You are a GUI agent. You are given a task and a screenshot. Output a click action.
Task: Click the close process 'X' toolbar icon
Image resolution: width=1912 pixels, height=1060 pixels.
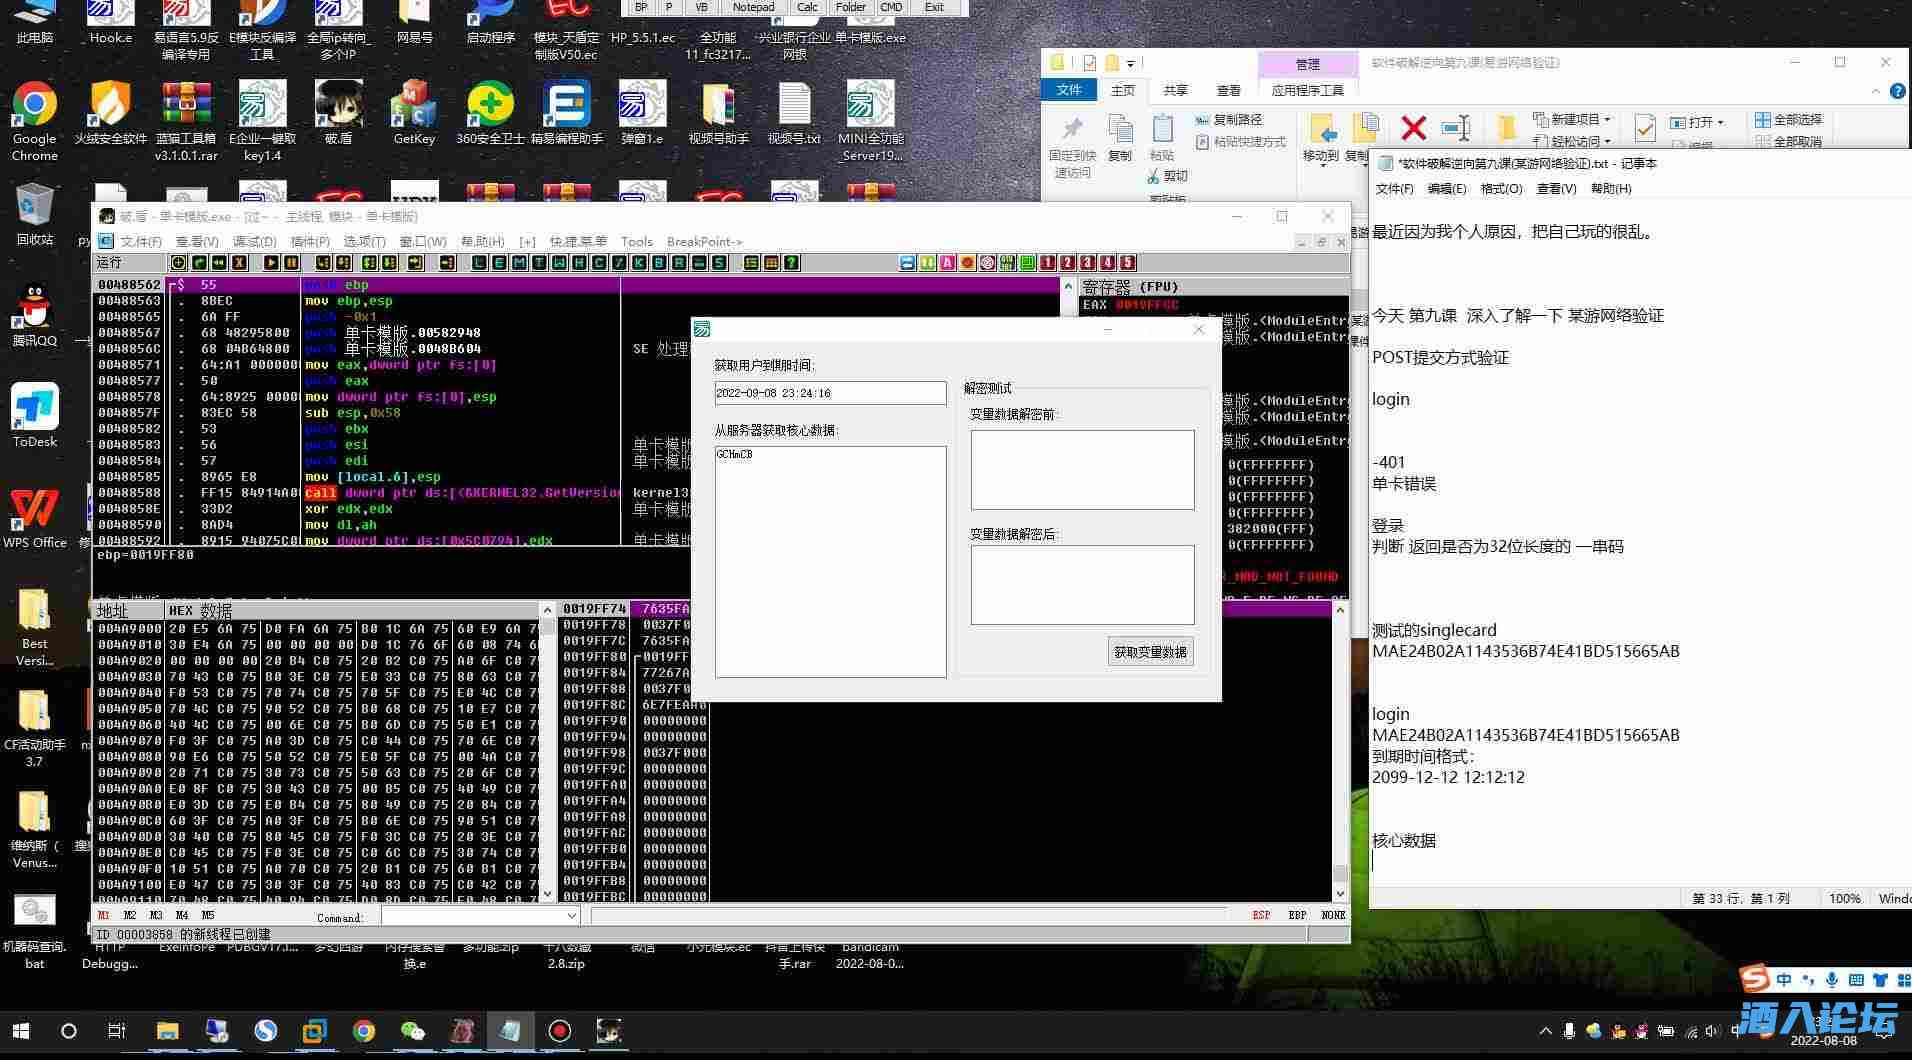[239, 263]
